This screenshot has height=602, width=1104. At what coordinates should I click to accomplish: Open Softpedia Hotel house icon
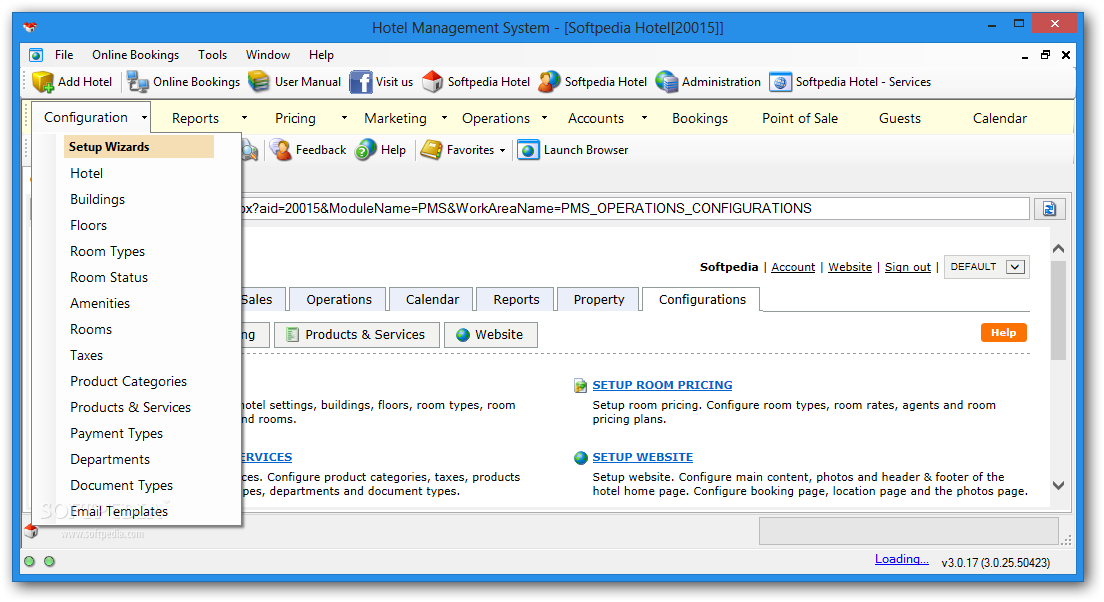coord(432,82)
